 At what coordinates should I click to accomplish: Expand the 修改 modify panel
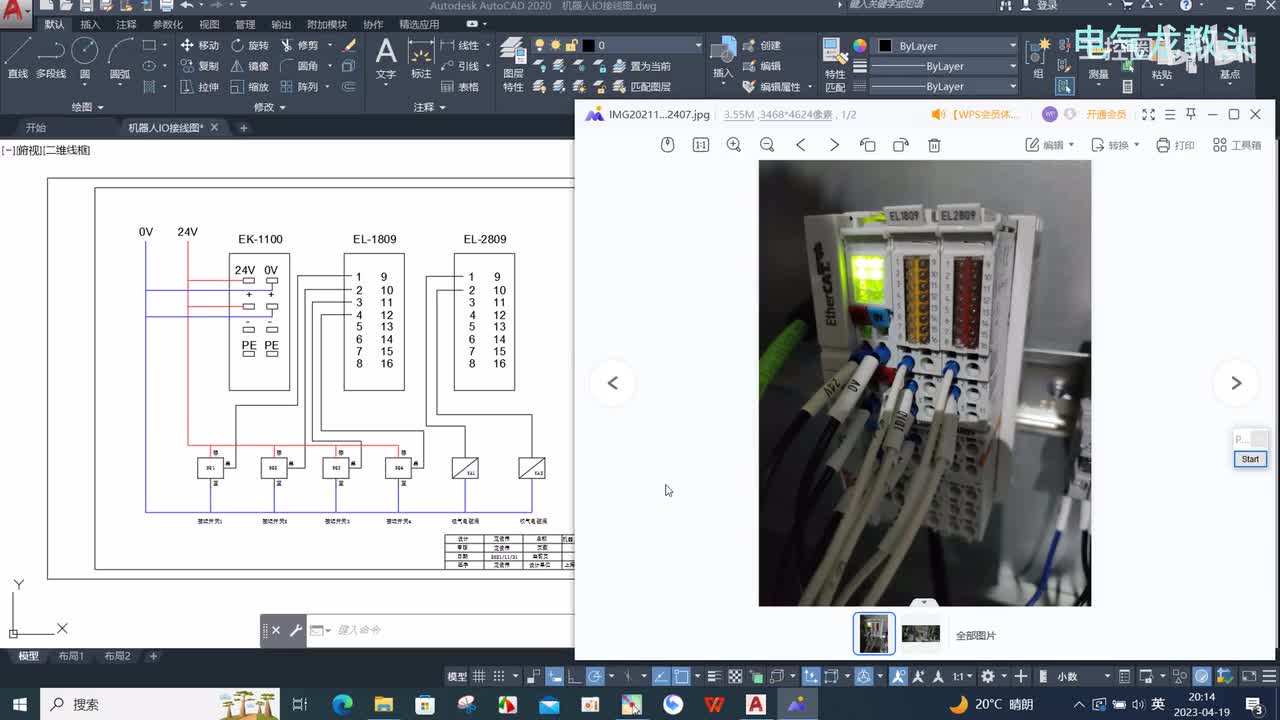tap(269, 107)
